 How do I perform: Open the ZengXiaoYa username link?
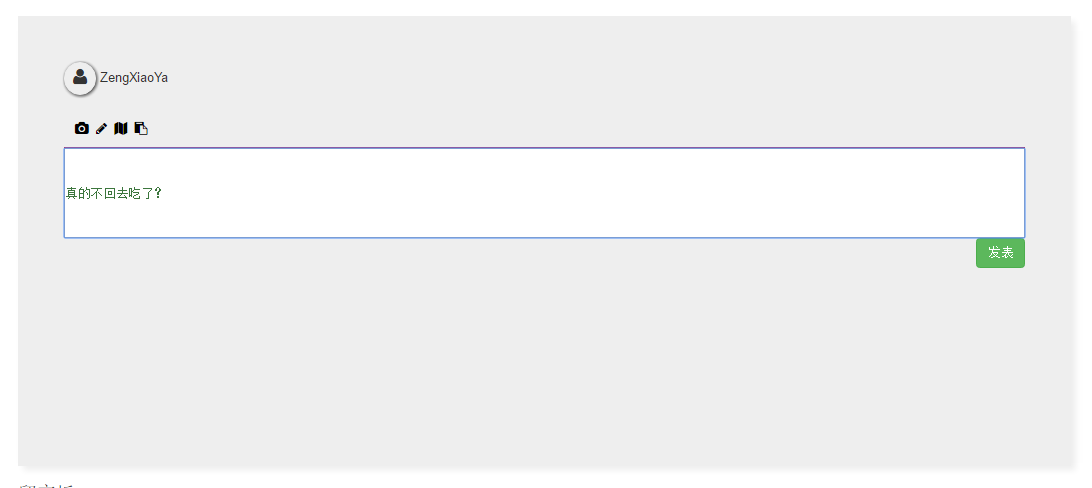click(x=134, y=78)
